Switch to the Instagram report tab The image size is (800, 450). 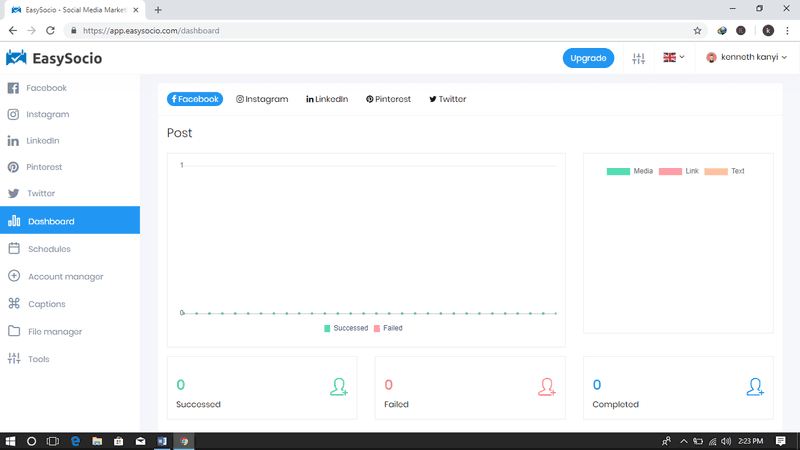[x=262, y=99]
